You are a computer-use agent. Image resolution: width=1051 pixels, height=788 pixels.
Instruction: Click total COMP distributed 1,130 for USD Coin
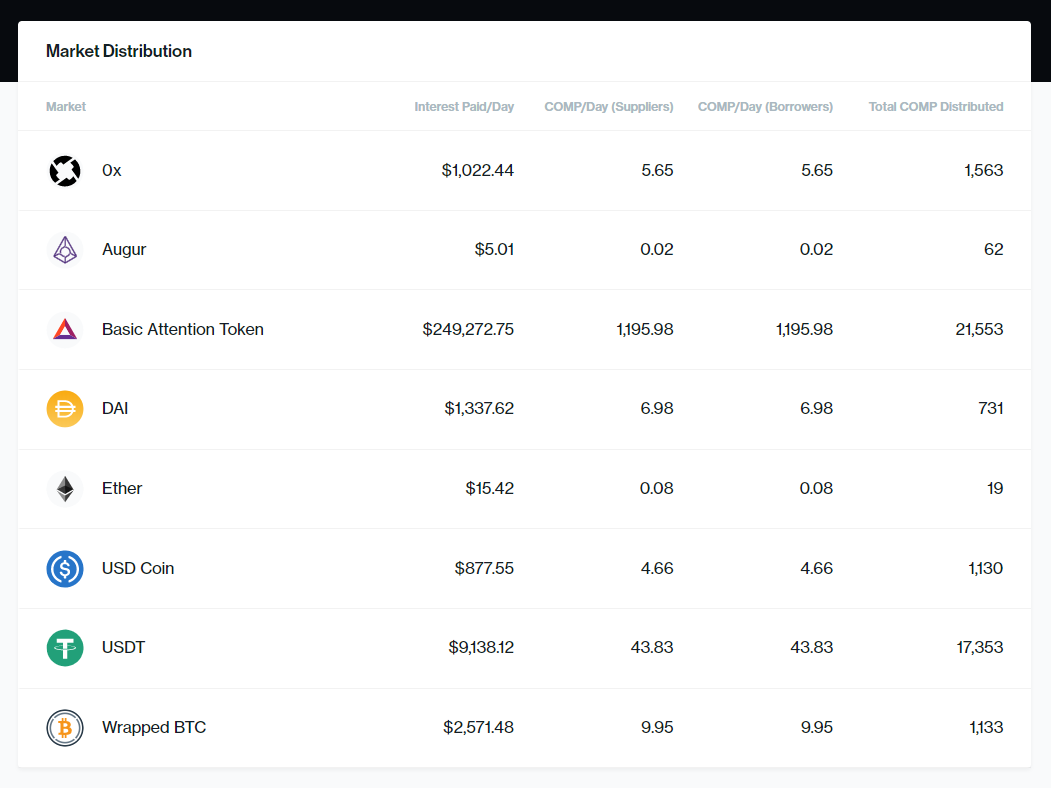point(985,568)
